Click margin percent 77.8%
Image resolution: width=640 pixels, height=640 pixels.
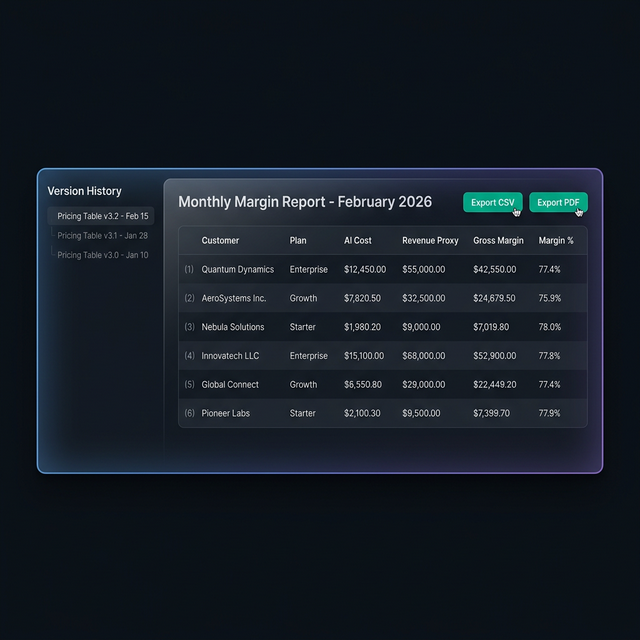tap(549, 356)
